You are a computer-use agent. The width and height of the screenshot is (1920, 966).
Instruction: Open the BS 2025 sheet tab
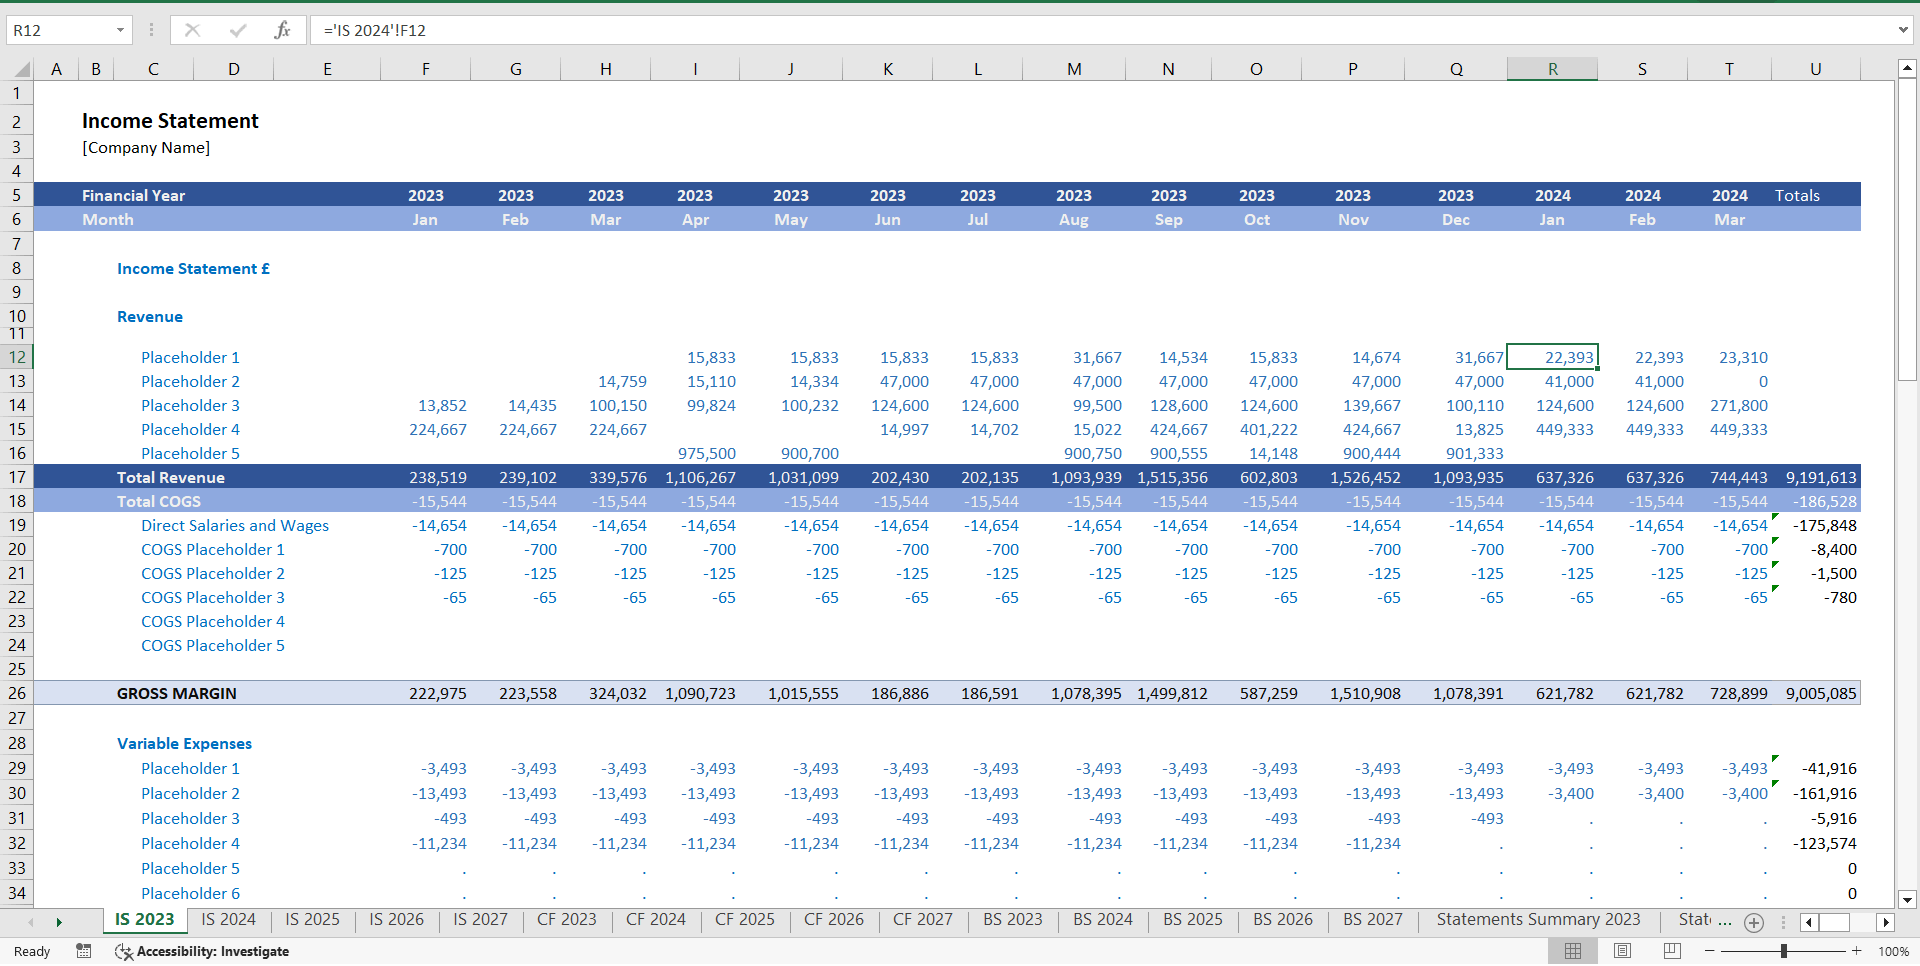point(1192,919)
